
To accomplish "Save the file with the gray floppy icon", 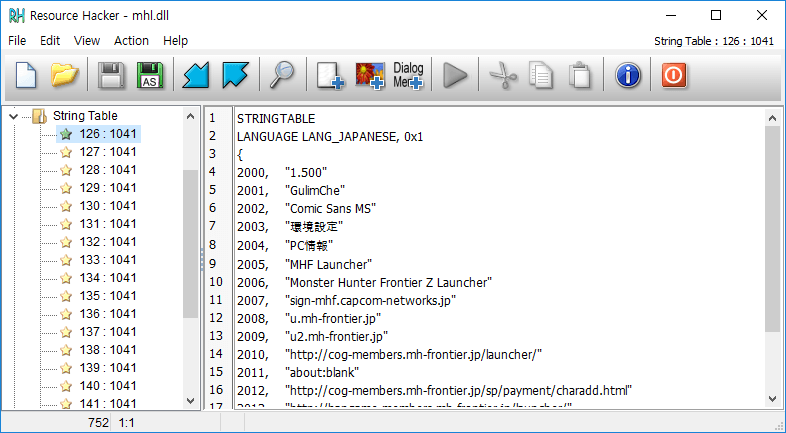I will click(x=111, y=75).
